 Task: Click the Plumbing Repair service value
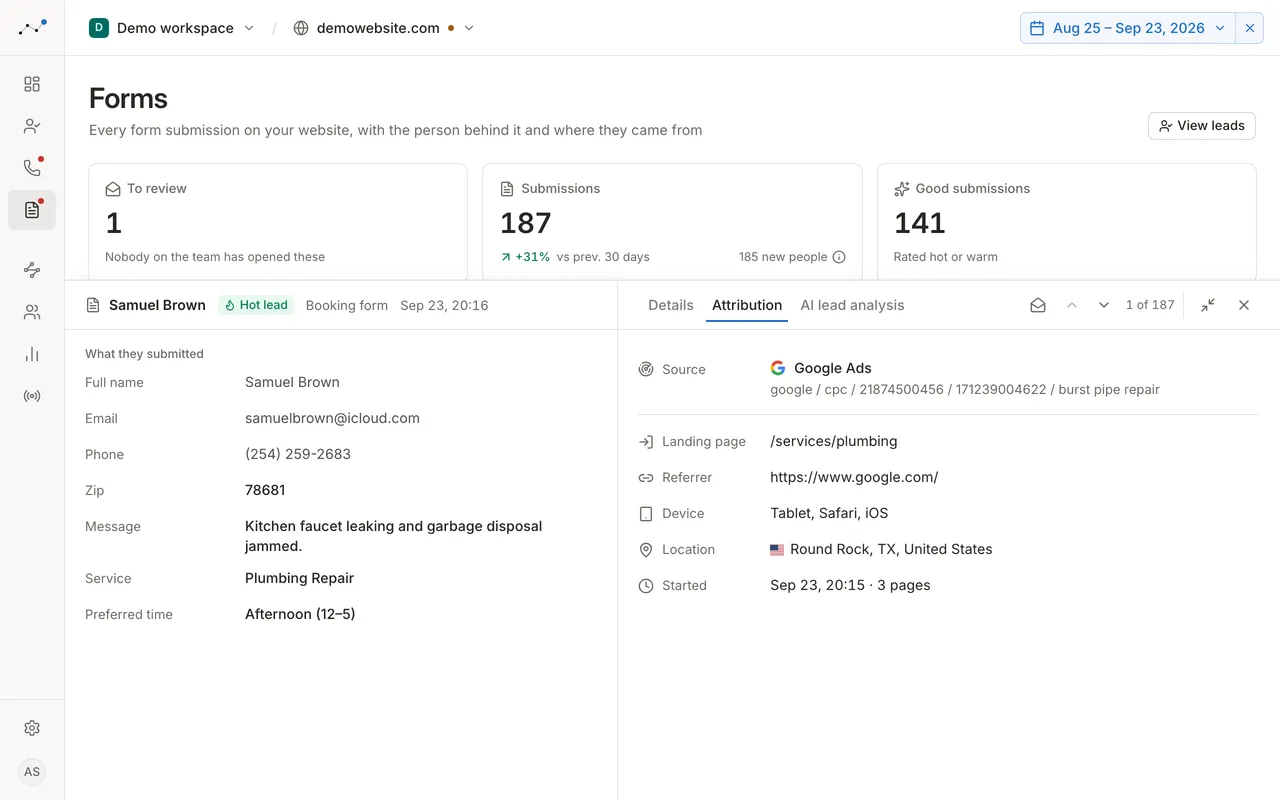tap(299, 578)
